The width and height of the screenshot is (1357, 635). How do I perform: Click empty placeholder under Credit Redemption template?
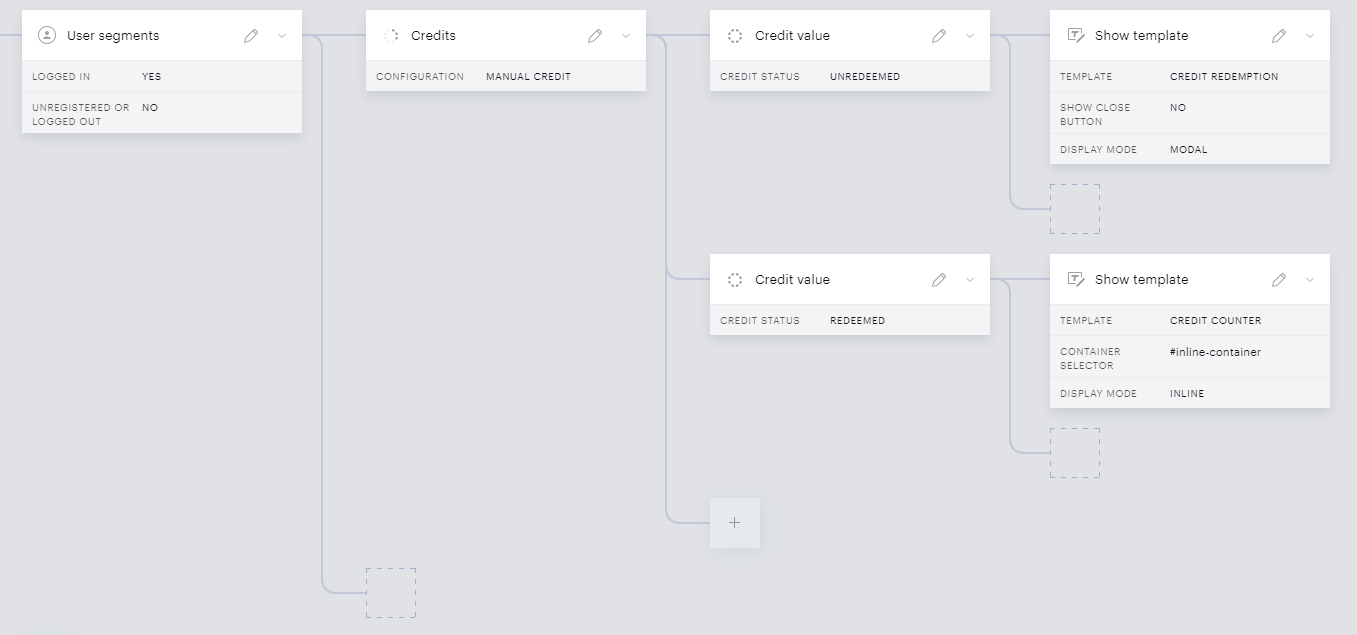[x=1075, y=209]
